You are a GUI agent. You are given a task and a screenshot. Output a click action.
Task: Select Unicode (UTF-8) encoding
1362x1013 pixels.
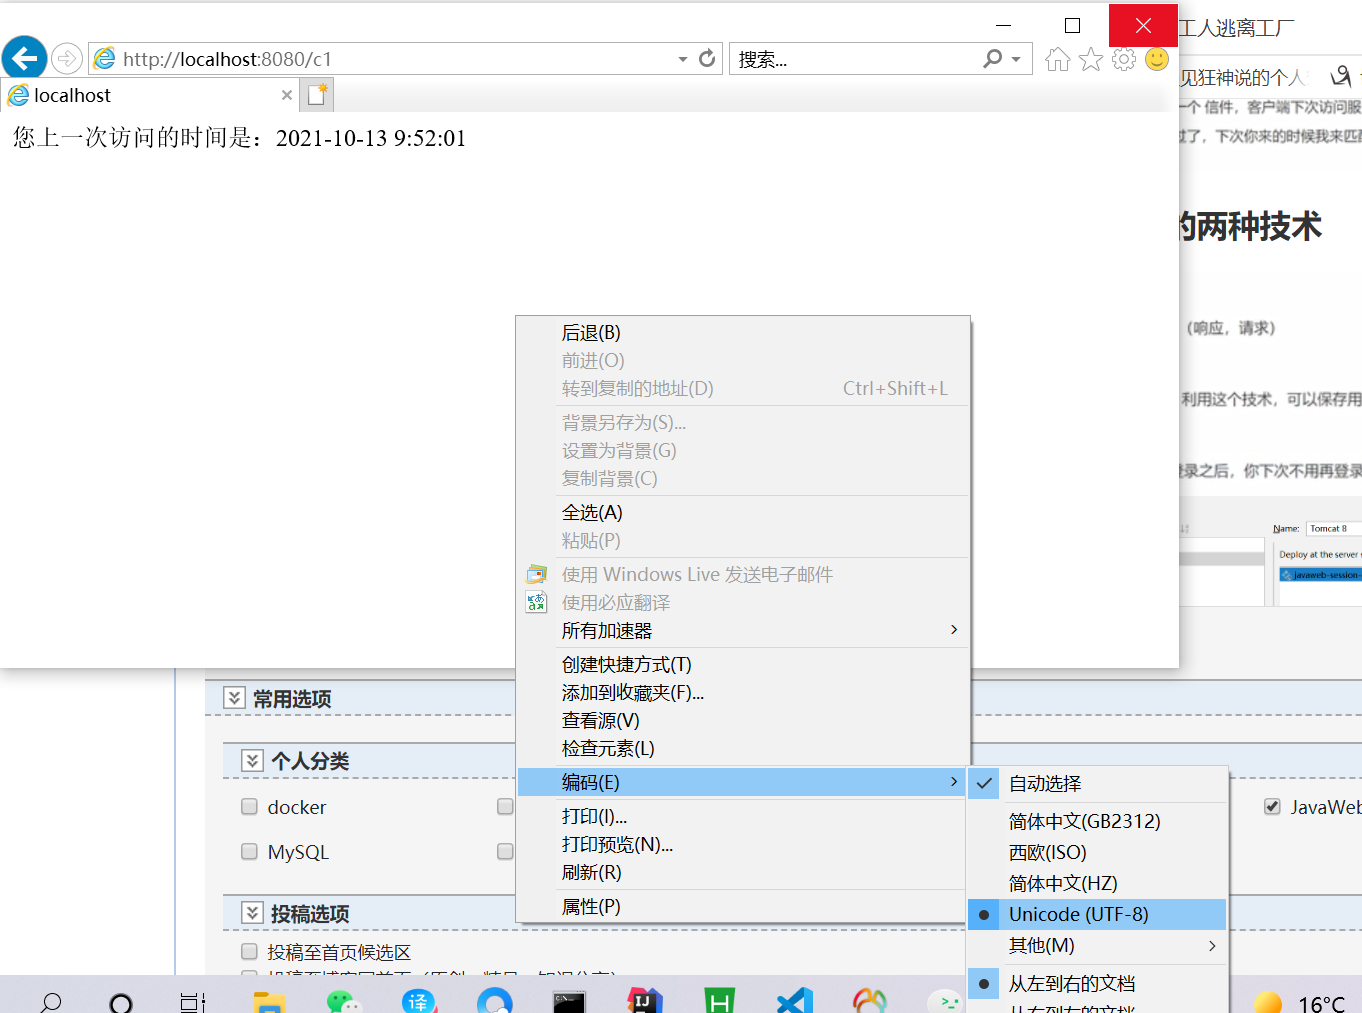click(x=1097, y=914)
